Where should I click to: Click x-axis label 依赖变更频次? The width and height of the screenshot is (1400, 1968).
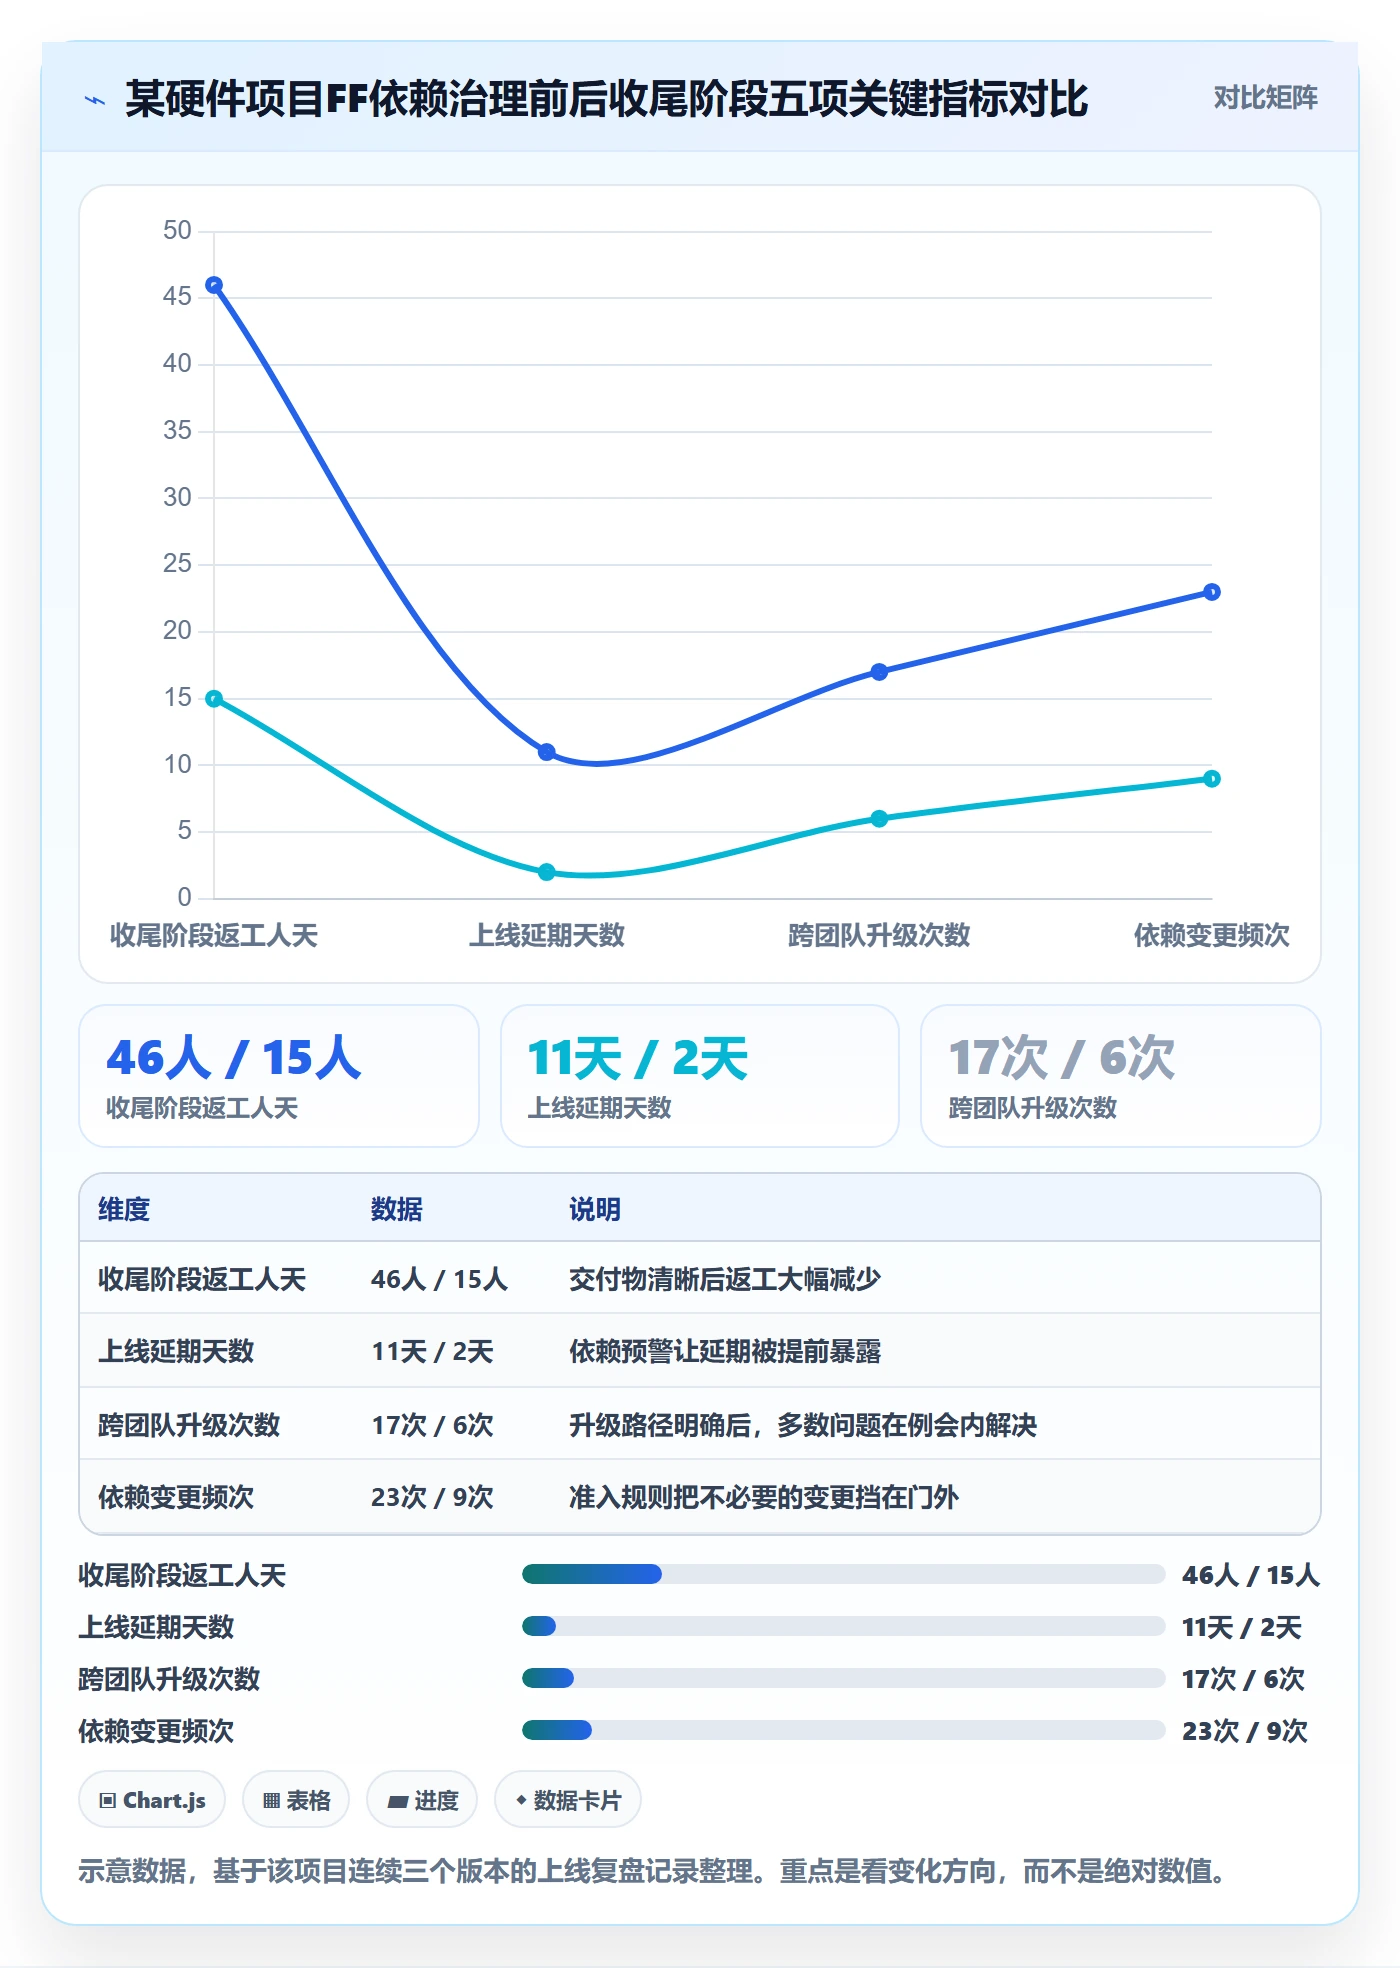click(1212, 935)
